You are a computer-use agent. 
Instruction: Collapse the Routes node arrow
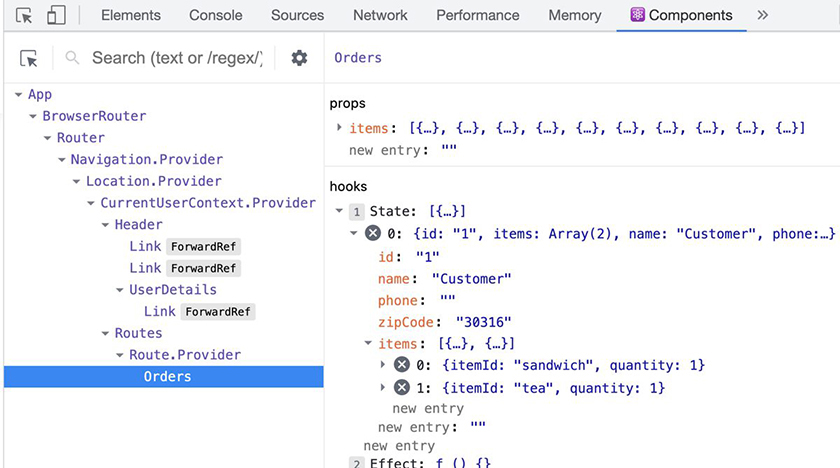pyautogui.click(x=105, y=333)
